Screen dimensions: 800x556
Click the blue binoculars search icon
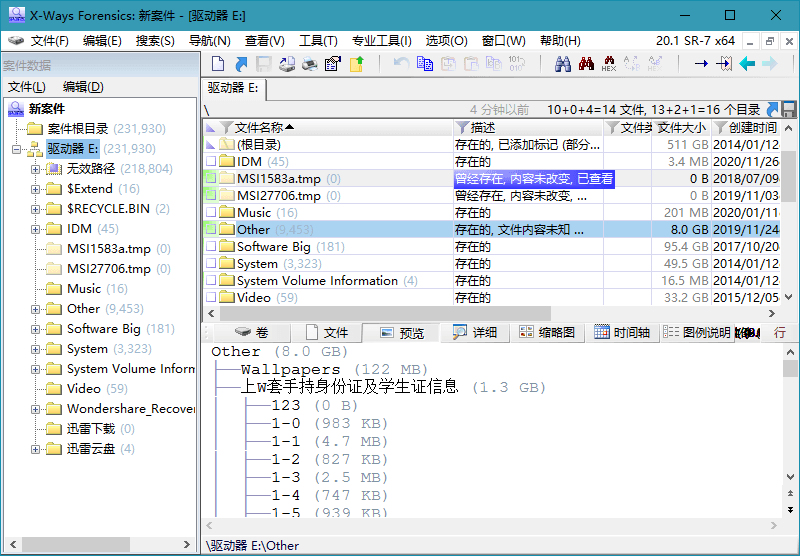tap(563, 64)
